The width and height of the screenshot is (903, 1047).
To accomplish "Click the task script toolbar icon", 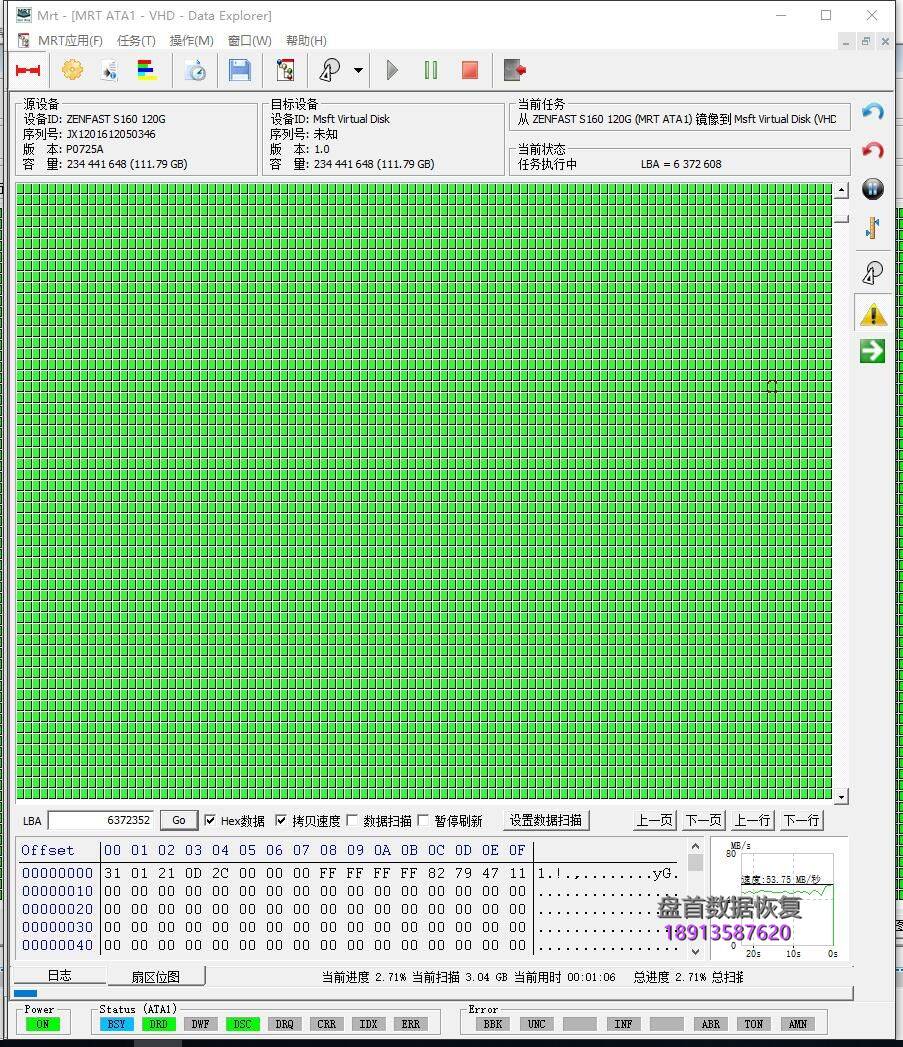I will coord(285,70).
